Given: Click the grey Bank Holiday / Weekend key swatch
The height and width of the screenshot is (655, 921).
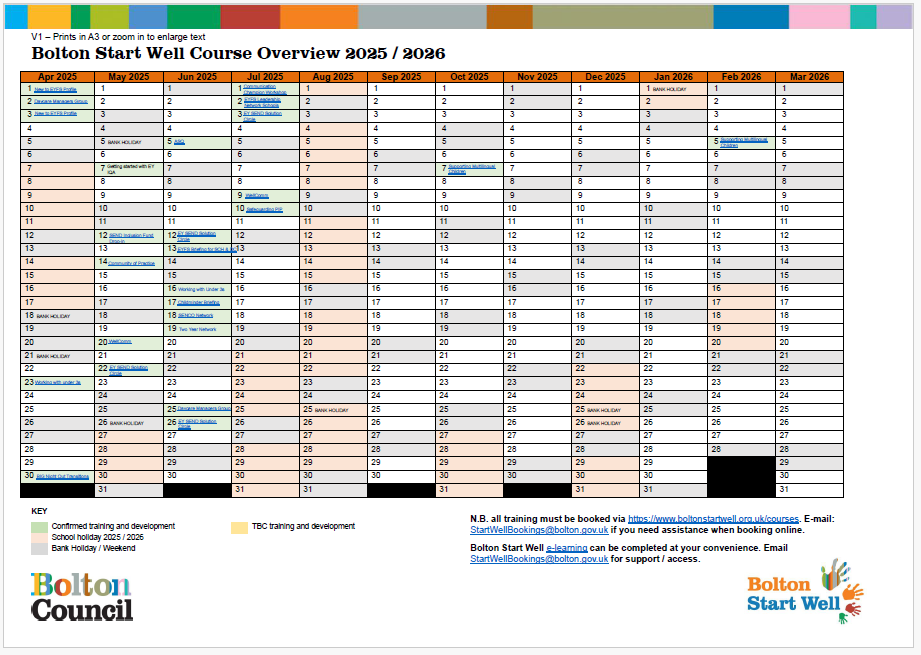Looking at the screenshot, I should (x=39, y=549).
